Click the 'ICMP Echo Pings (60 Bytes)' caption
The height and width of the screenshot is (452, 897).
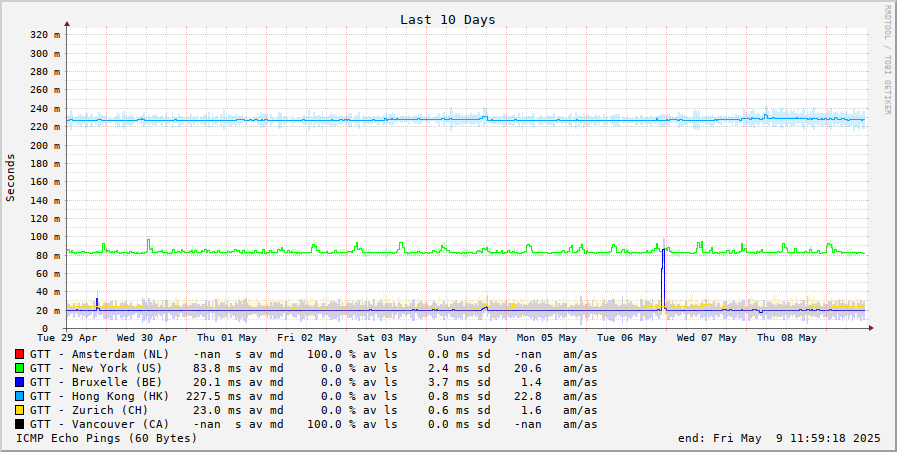(x=106, y=438)
